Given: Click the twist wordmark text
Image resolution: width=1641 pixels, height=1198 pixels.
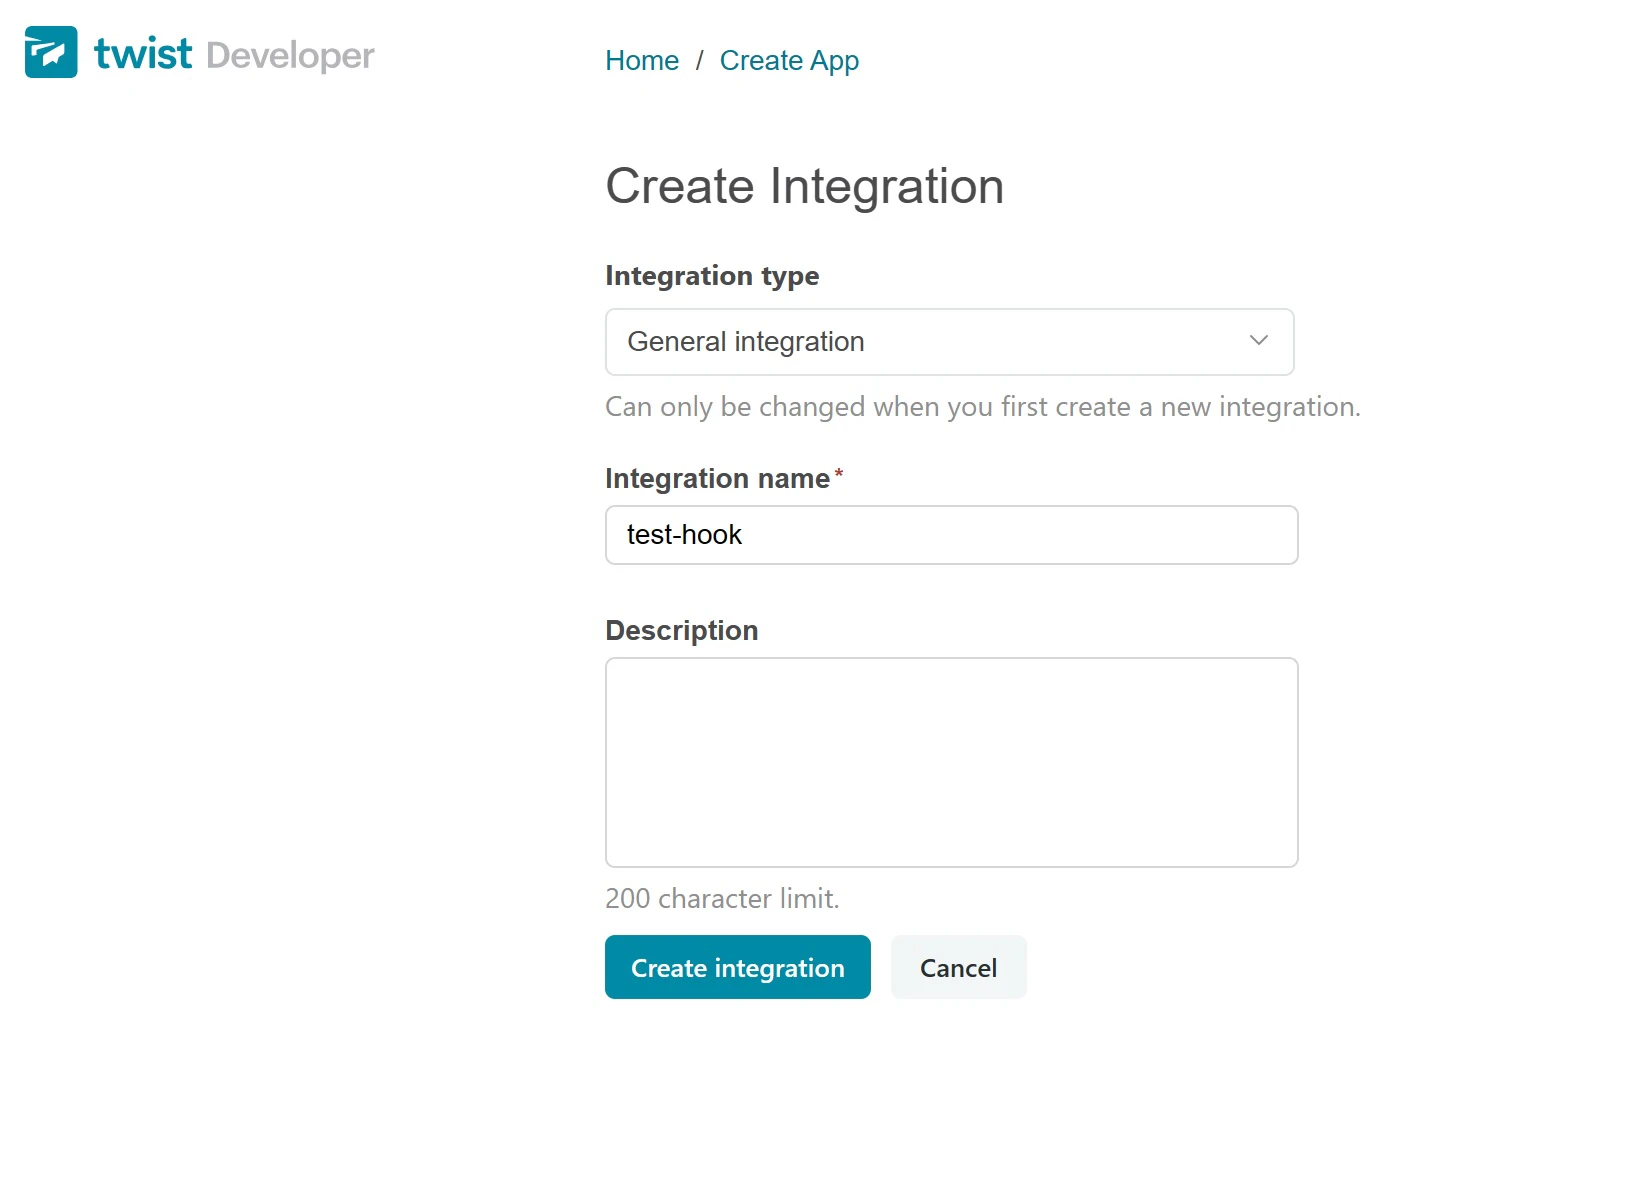Looking at the screenshot, I should tap(143, 54).
